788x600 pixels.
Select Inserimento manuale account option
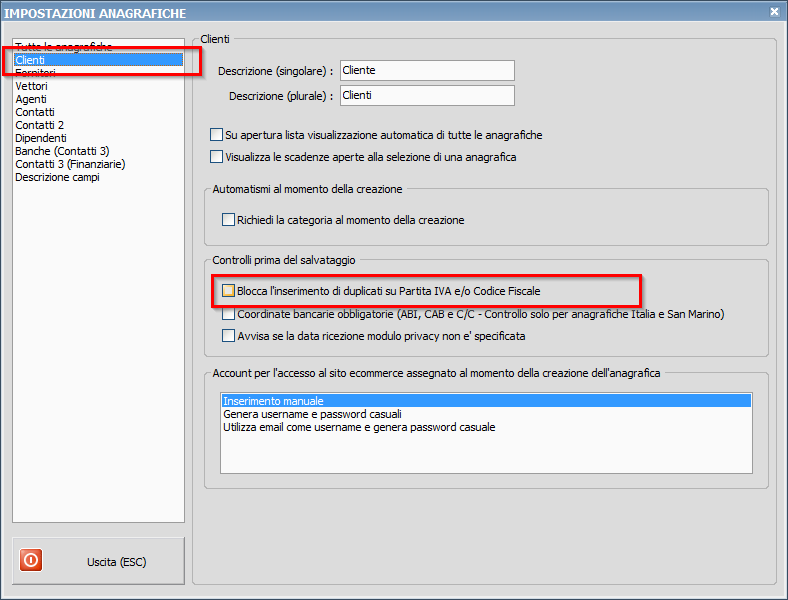coord(486,401)
